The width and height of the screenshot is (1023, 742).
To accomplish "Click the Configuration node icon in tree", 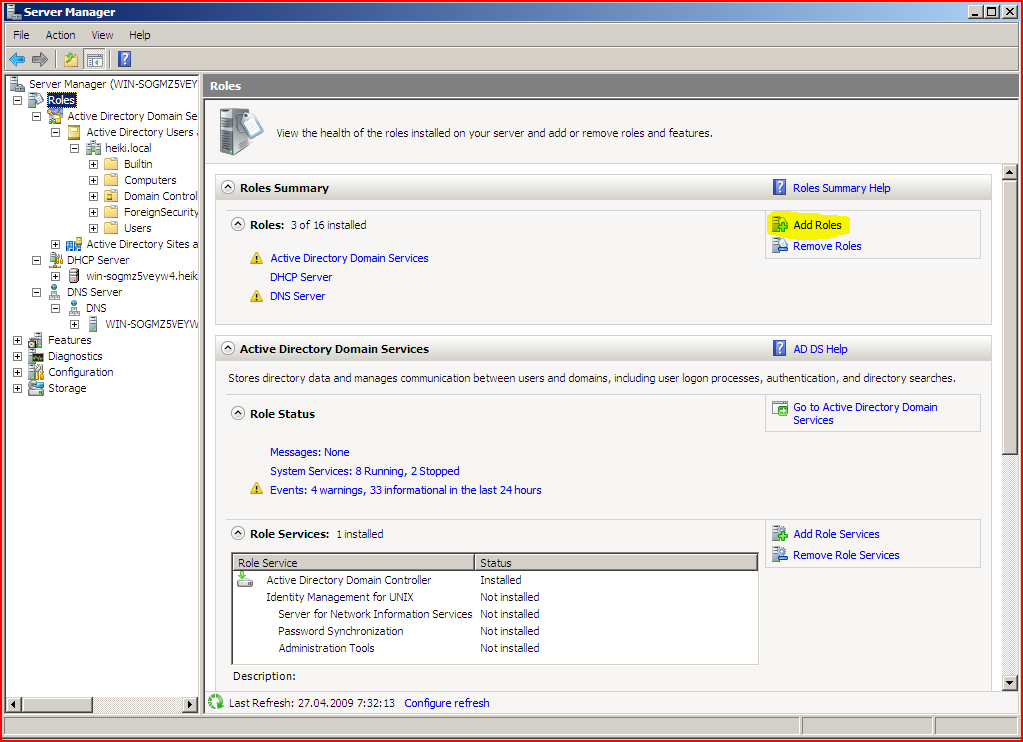I will (36, 372).
